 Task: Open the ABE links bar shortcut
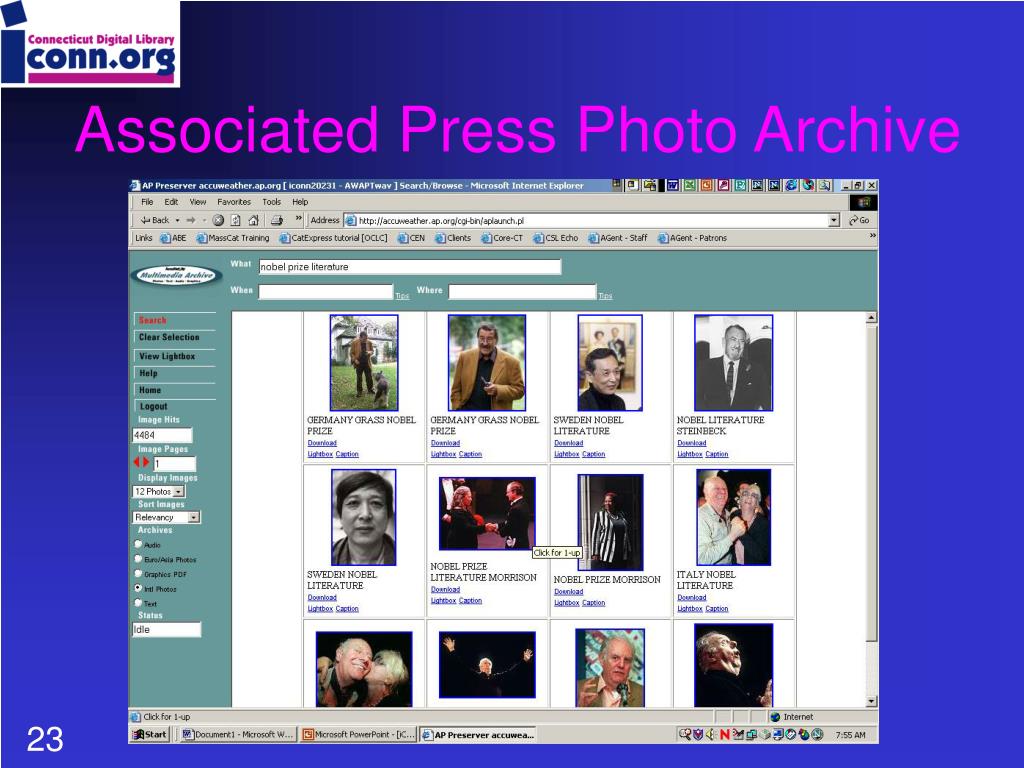click(x=173, y=238)
